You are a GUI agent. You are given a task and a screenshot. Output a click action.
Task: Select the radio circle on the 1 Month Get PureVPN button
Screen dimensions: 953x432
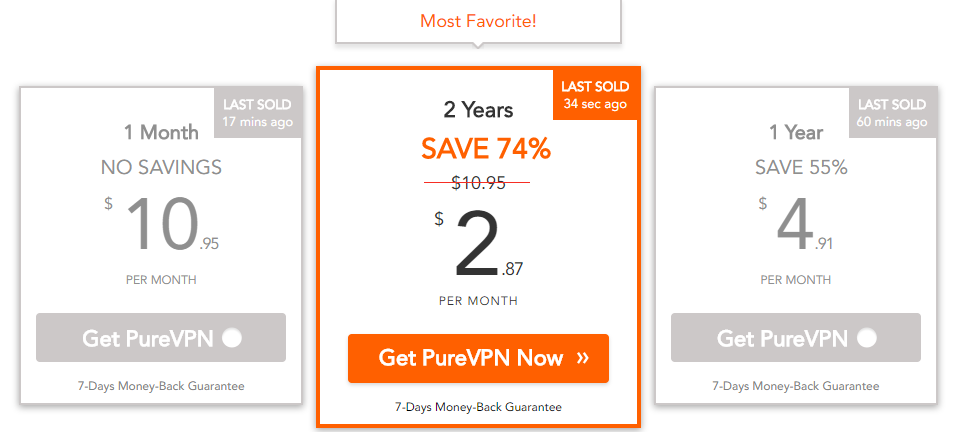[x=232, y=338]
